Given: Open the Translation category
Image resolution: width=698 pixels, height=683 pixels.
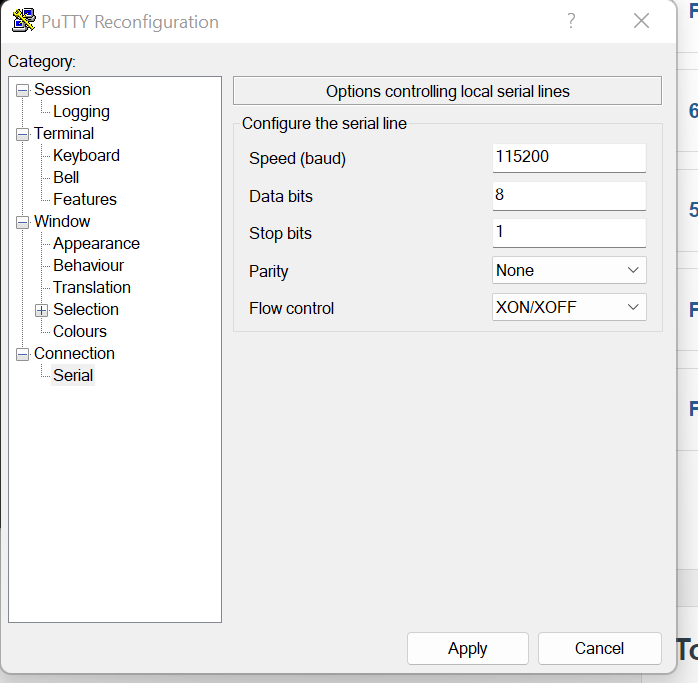Looking at the screenshot, I should tap(92, 287).
